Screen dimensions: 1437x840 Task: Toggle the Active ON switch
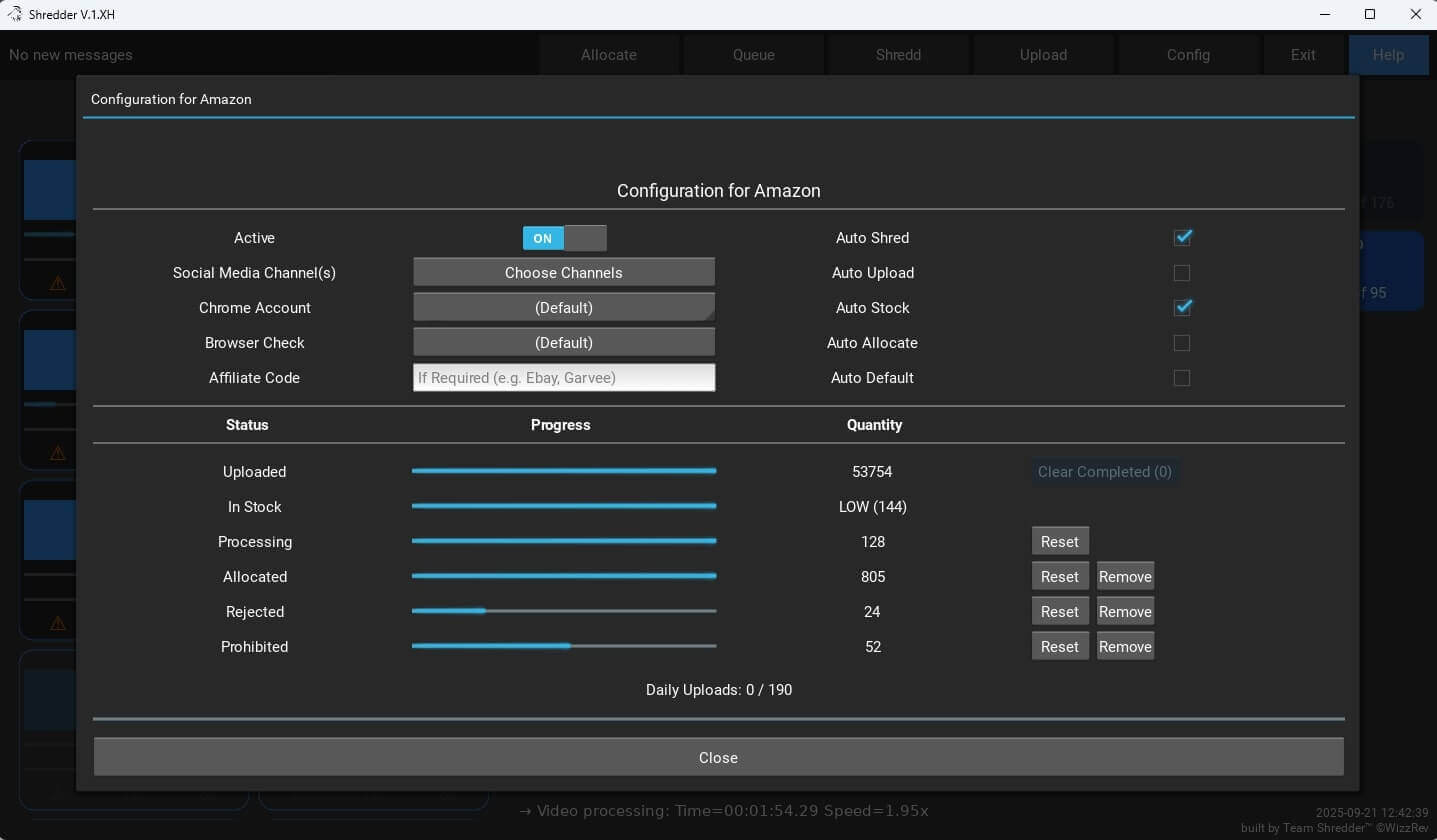564,238
